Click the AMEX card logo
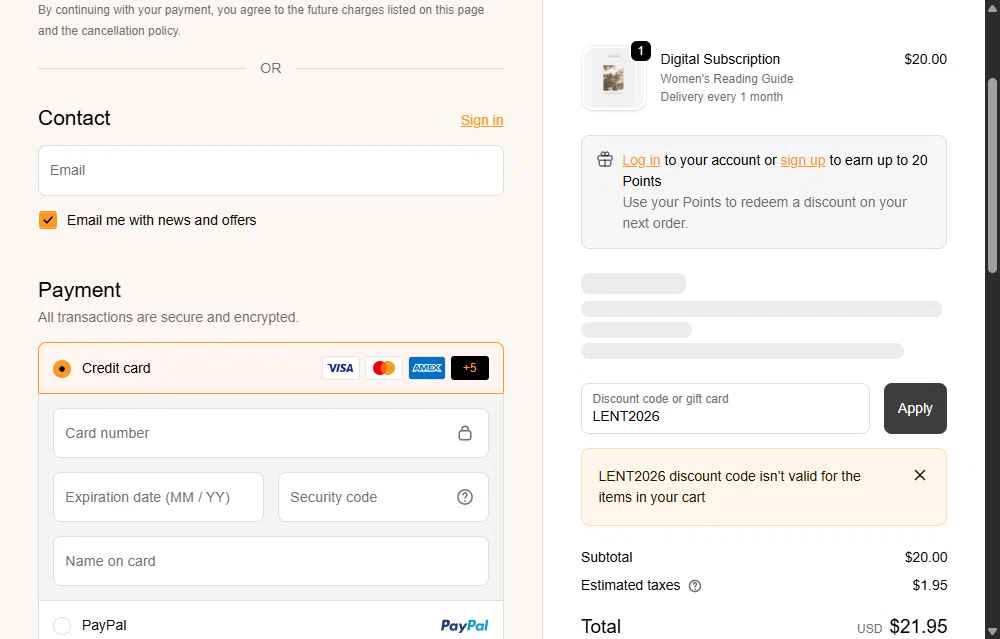Image resolution: width=1000 pixels, height=639 pixels. point(427,368)
